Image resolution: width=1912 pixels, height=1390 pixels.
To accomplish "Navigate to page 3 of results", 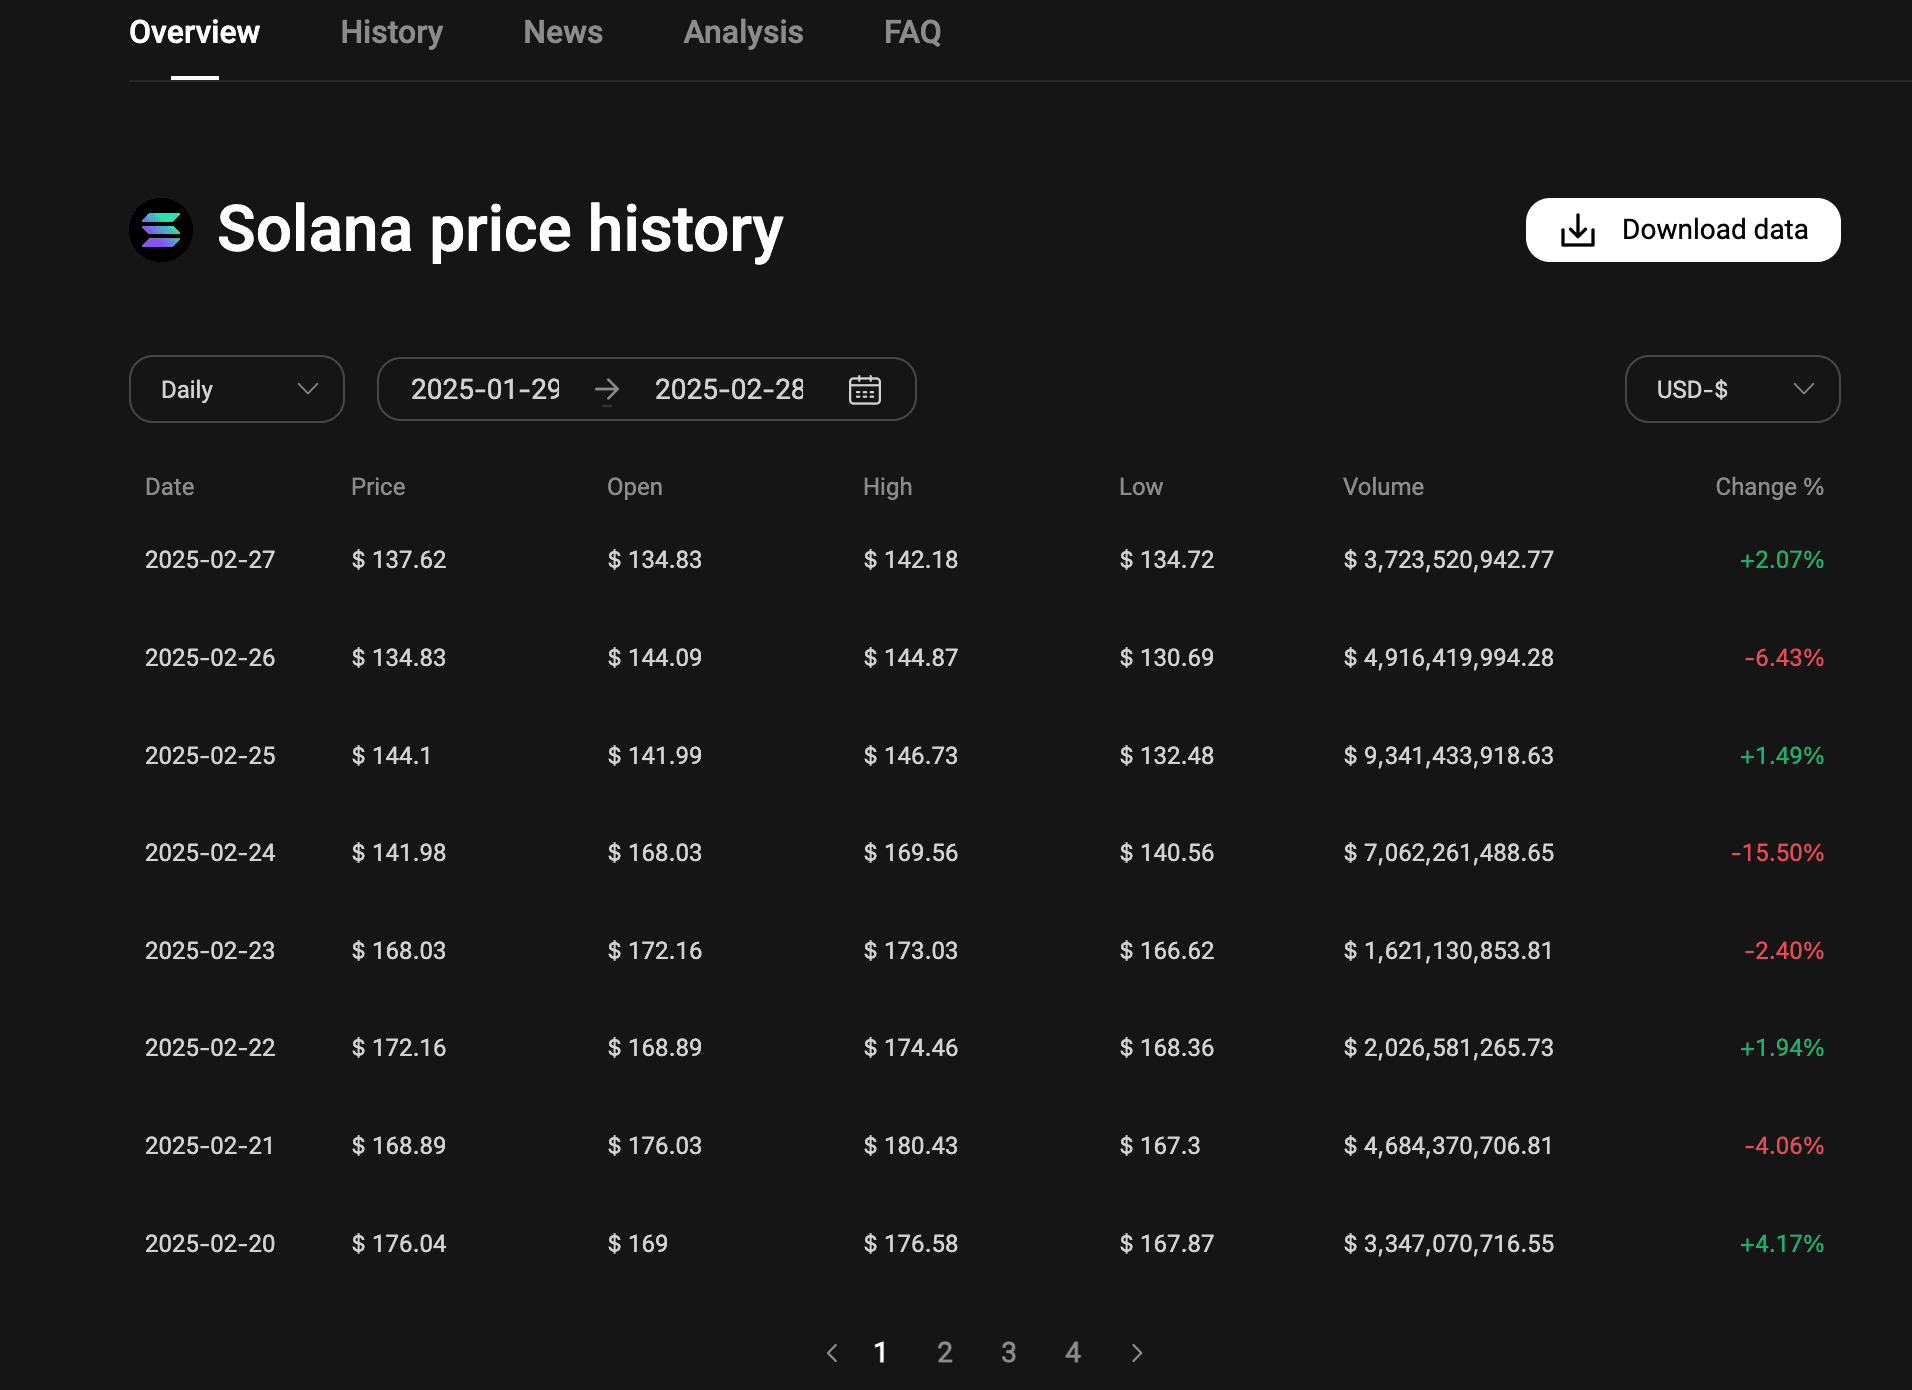I will tap(1009, 1352).
